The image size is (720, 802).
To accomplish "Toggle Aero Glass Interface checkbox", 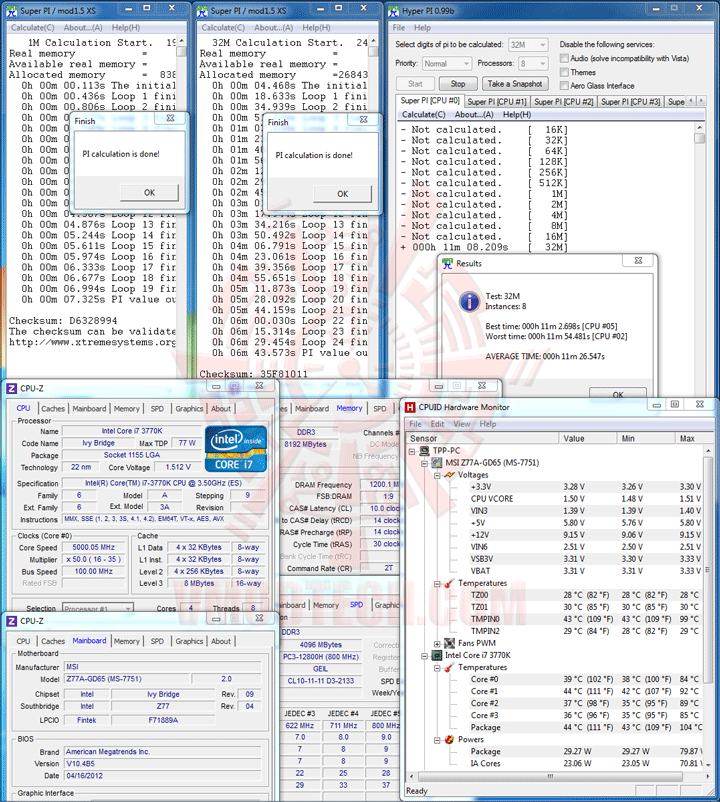I will click(x=564, y=86).
